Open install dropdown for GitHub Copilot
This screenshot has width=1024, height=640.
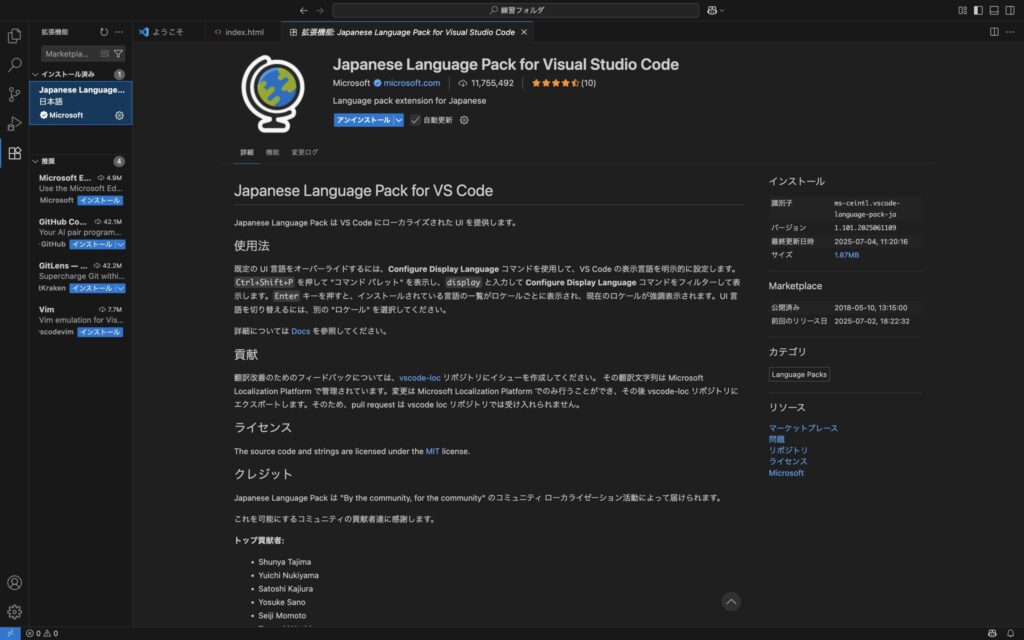pyautogui.click(x=121, y=244)
